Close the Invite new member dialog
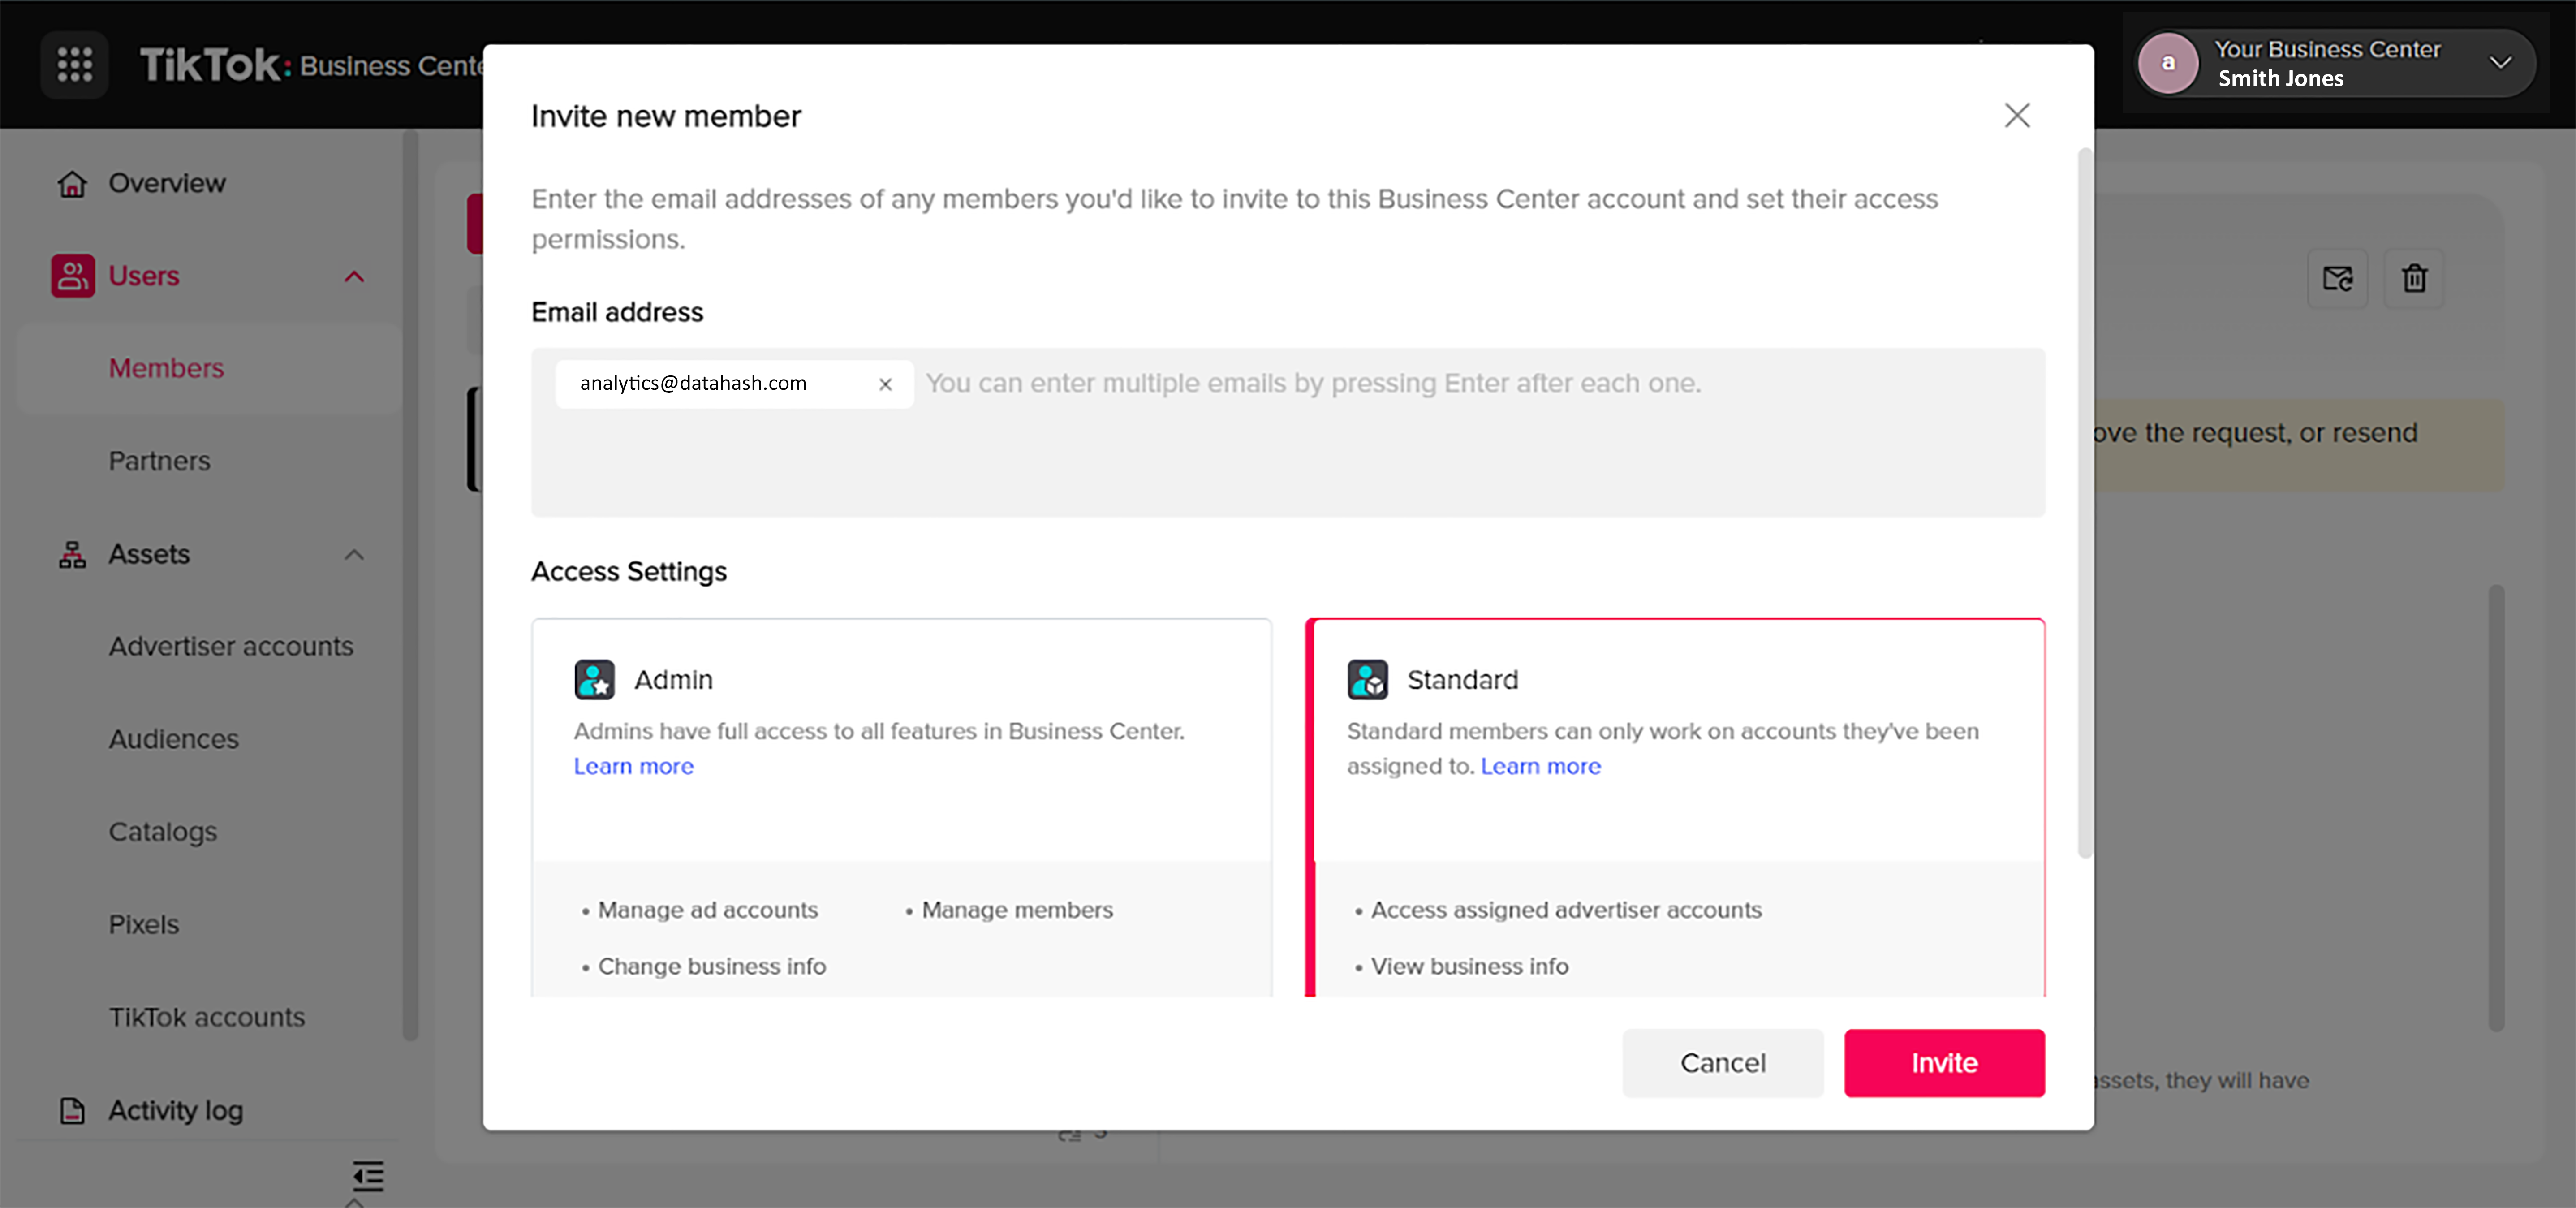The height and width of the screenshot is (1208, 2576). coord(2017,116)
